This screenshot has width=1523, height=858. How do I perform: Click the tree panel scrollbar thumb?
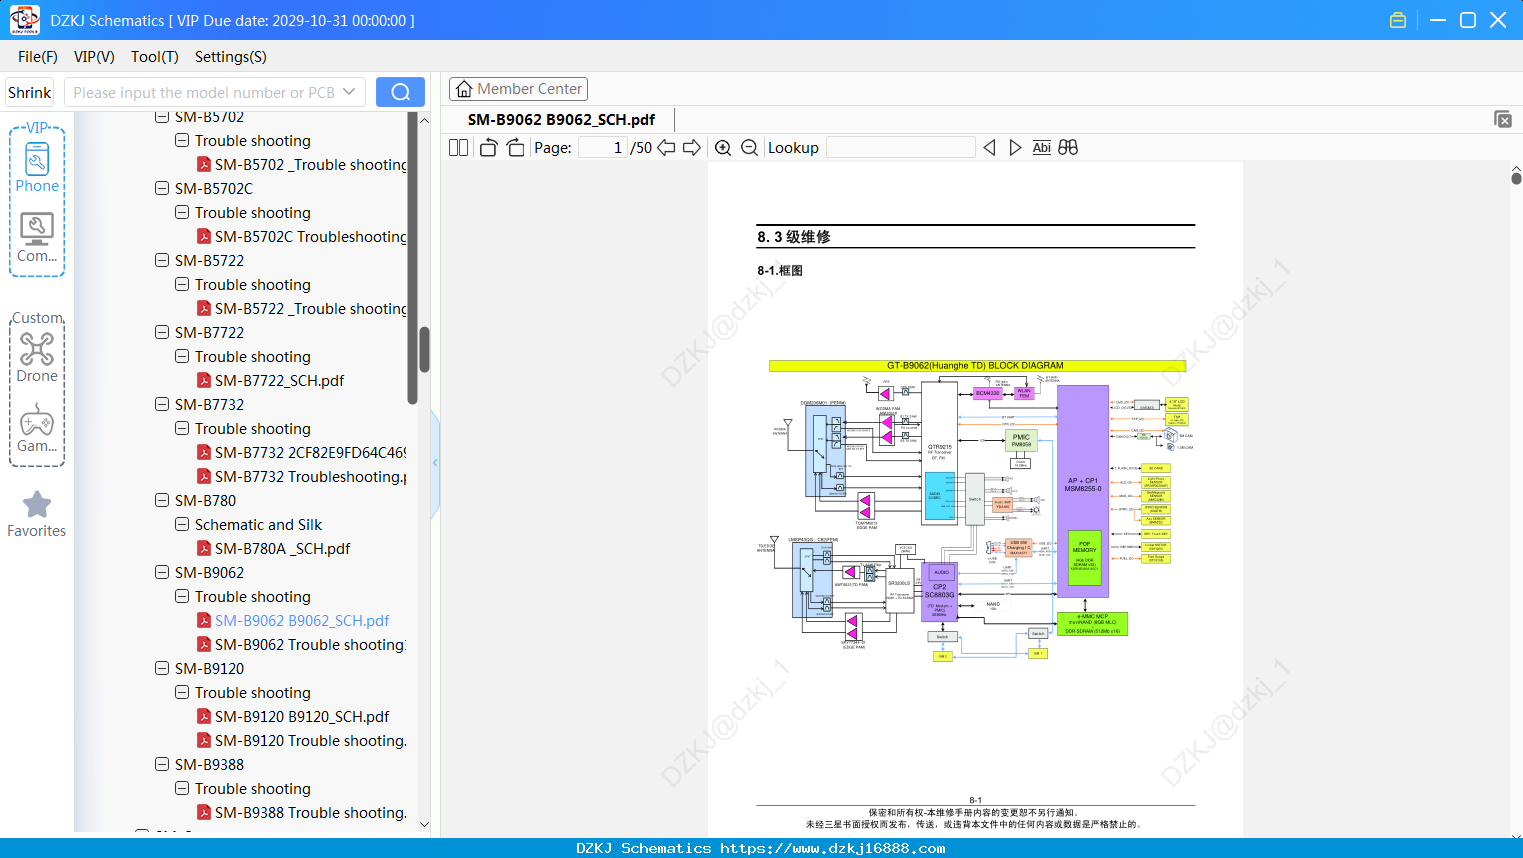(x=424, y=350)
